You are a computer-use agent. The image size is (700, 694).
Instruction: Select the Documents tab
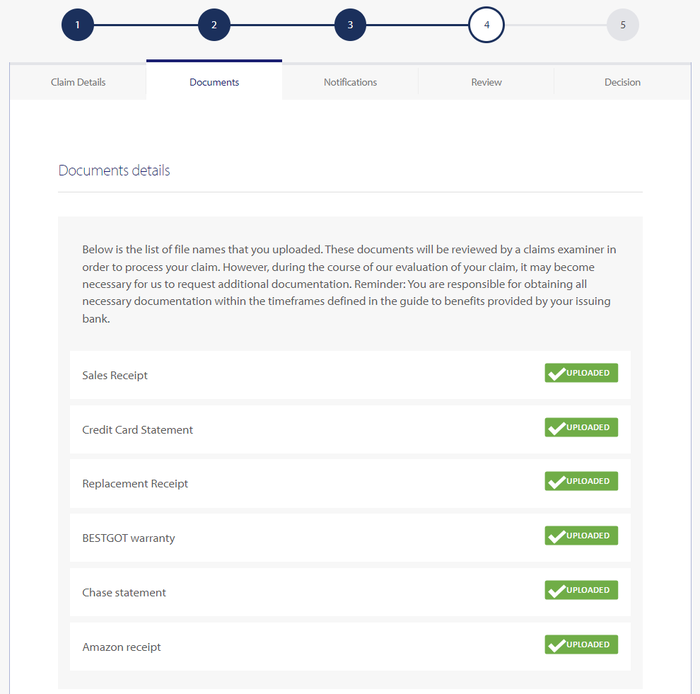[214, 81]
